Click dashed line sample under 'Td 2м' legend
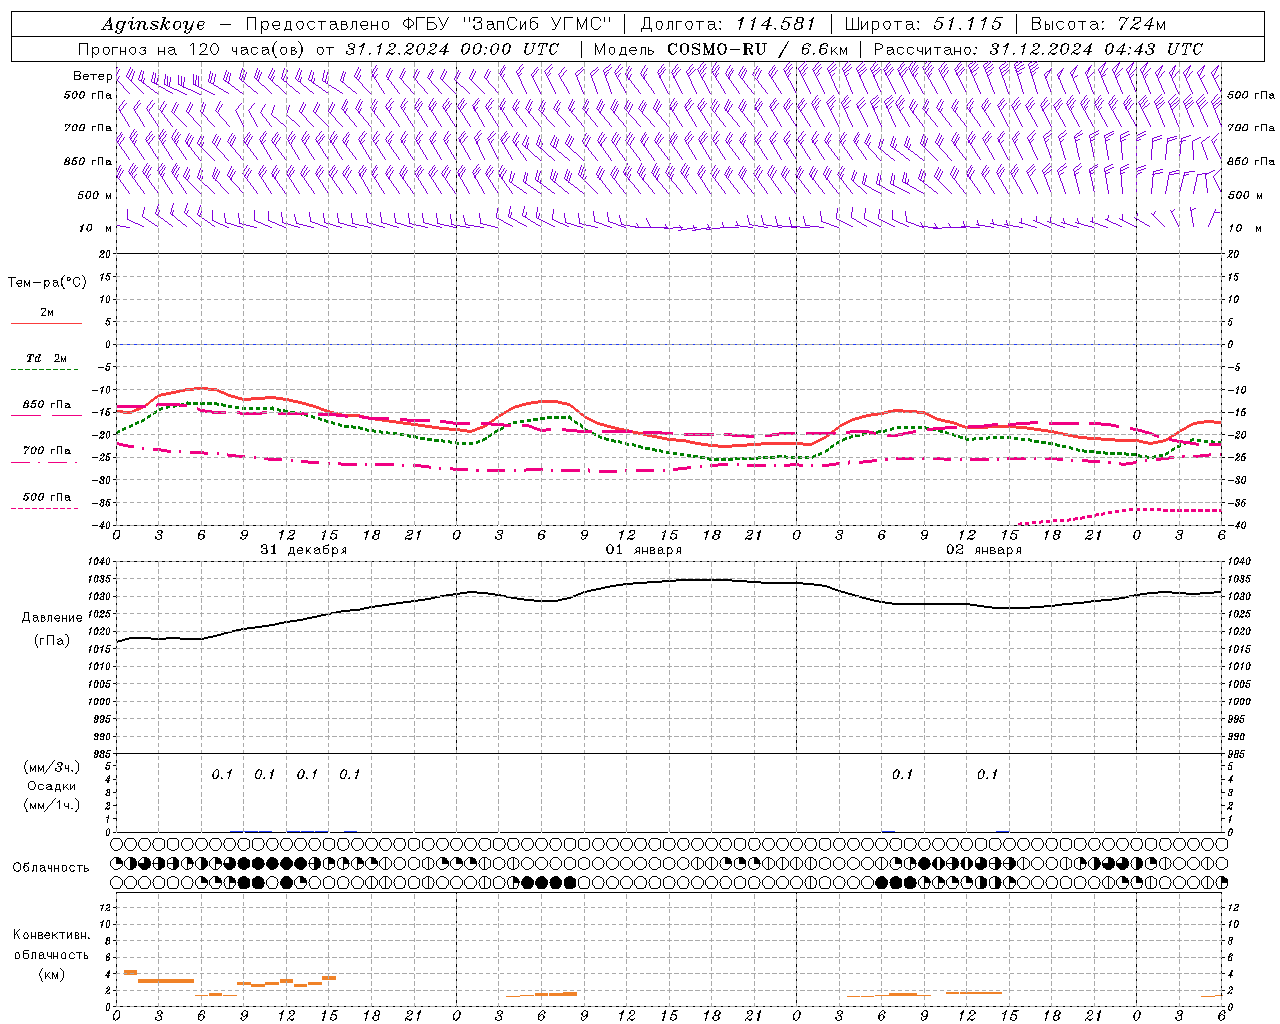The image size is (1280, 1024). pos(46,370)
